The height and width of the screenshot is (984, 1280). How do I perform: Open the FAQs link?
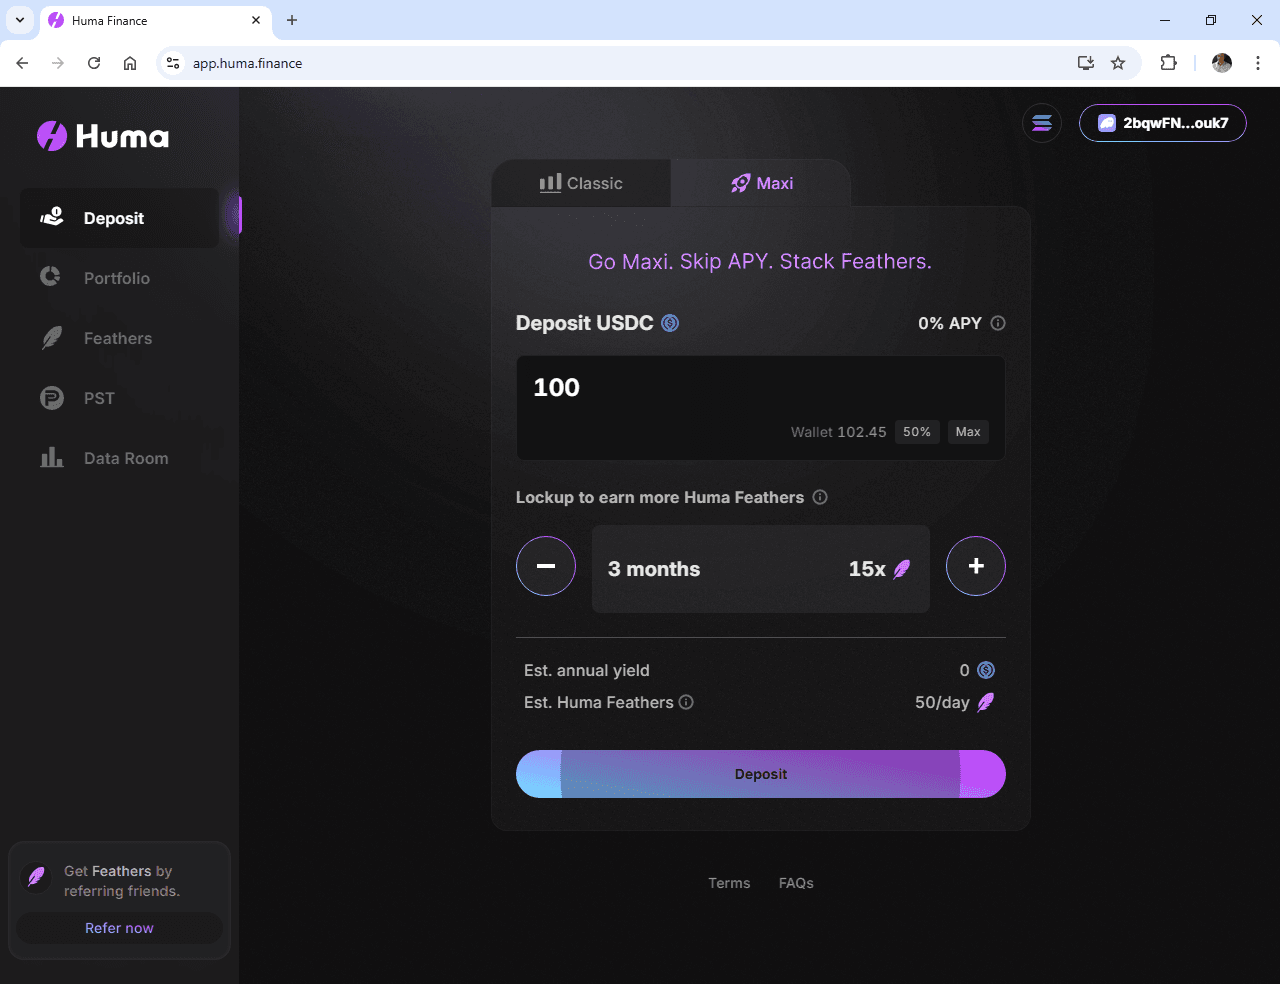[x=796, y=883]
